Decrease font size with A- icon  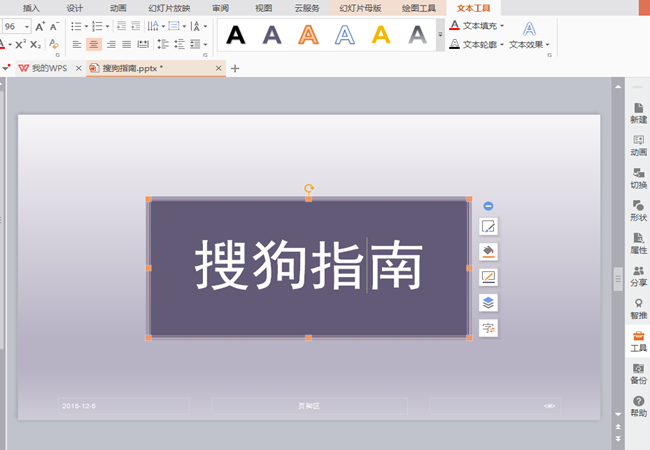[54, 27]
